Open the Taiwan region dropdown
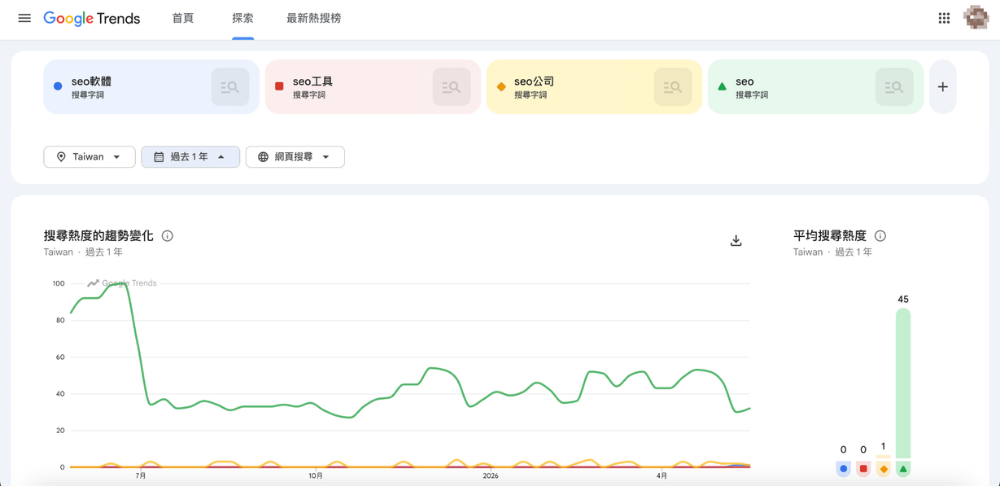This screenshot has width=1000, height=486. click(89, 157)
